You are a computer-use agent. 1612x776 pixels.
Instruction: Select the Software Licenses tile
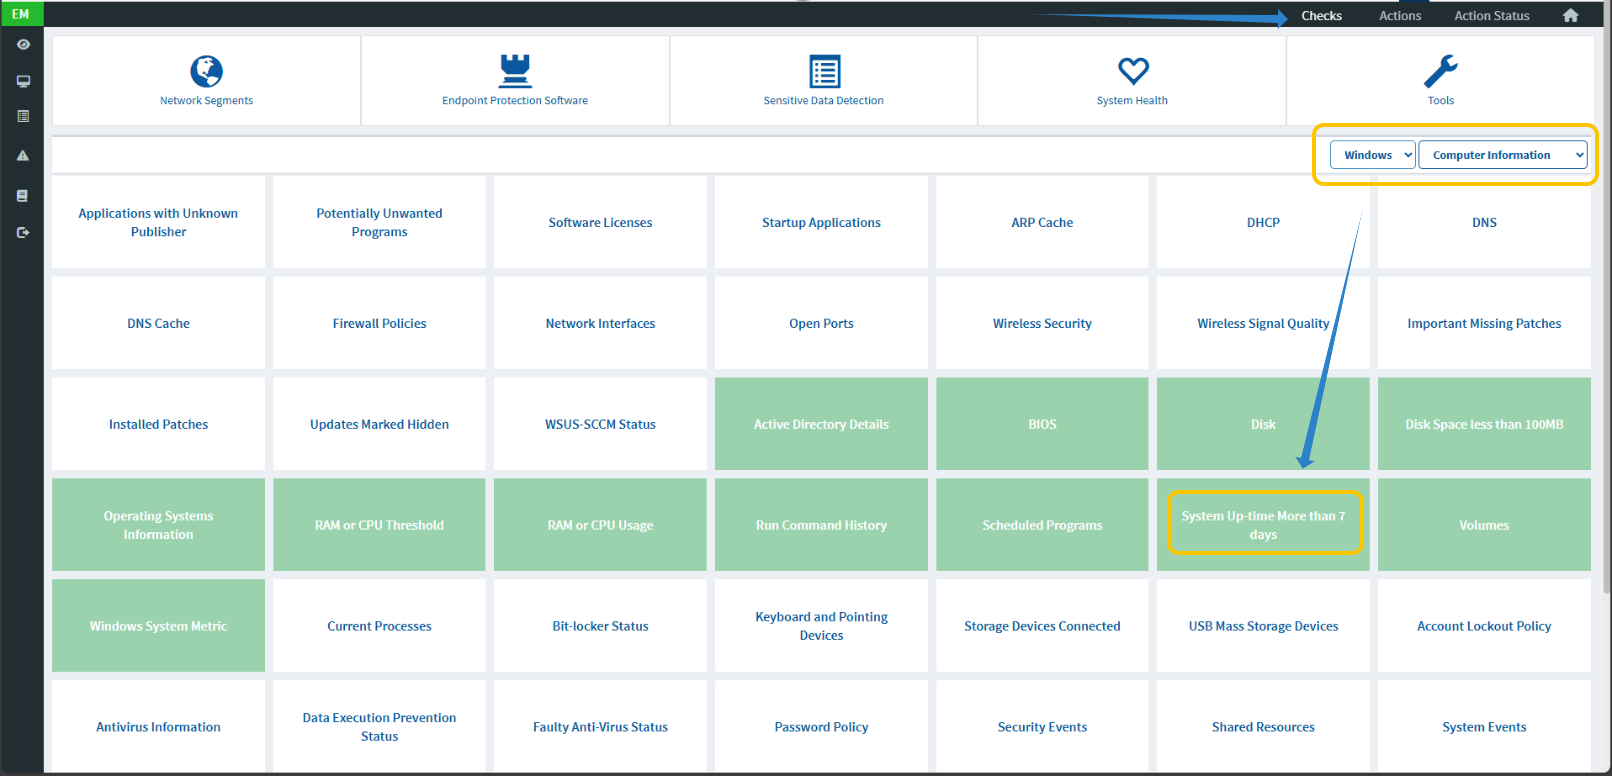(600, 222)
